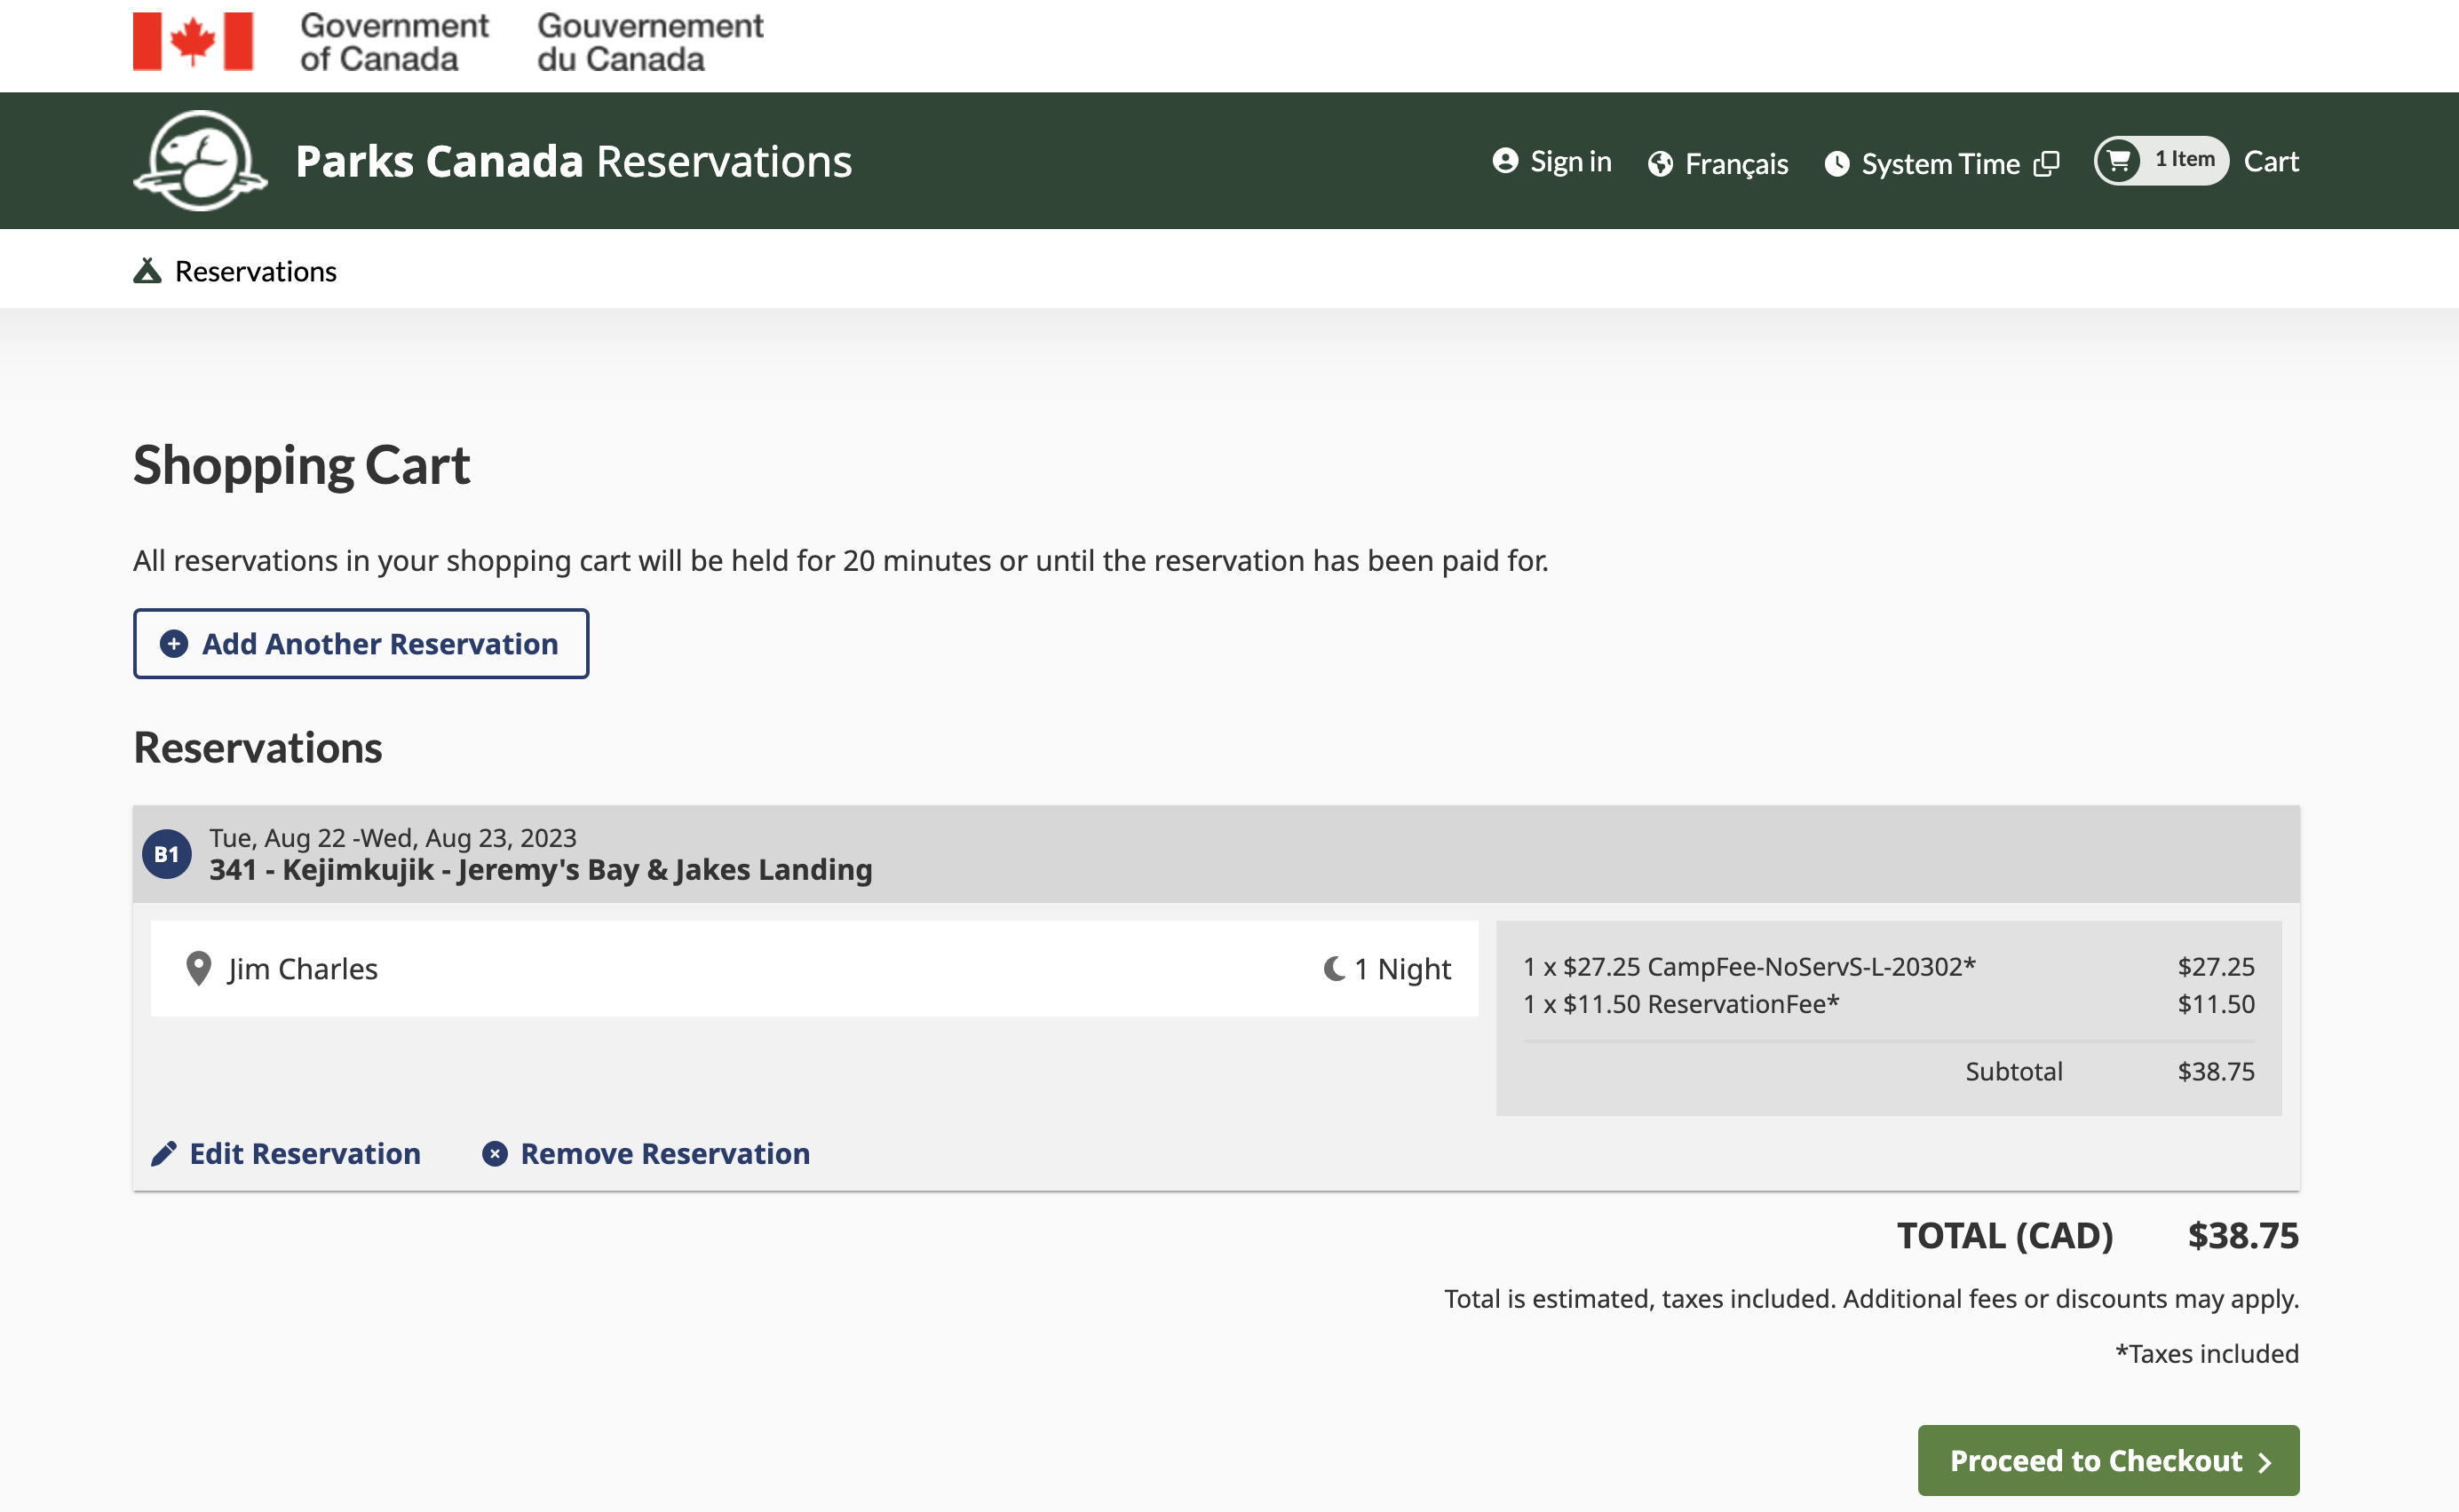This screenshot has height=1512, width=2459.
Task: Click Add Another Reservation button
Action: [361, 644]
